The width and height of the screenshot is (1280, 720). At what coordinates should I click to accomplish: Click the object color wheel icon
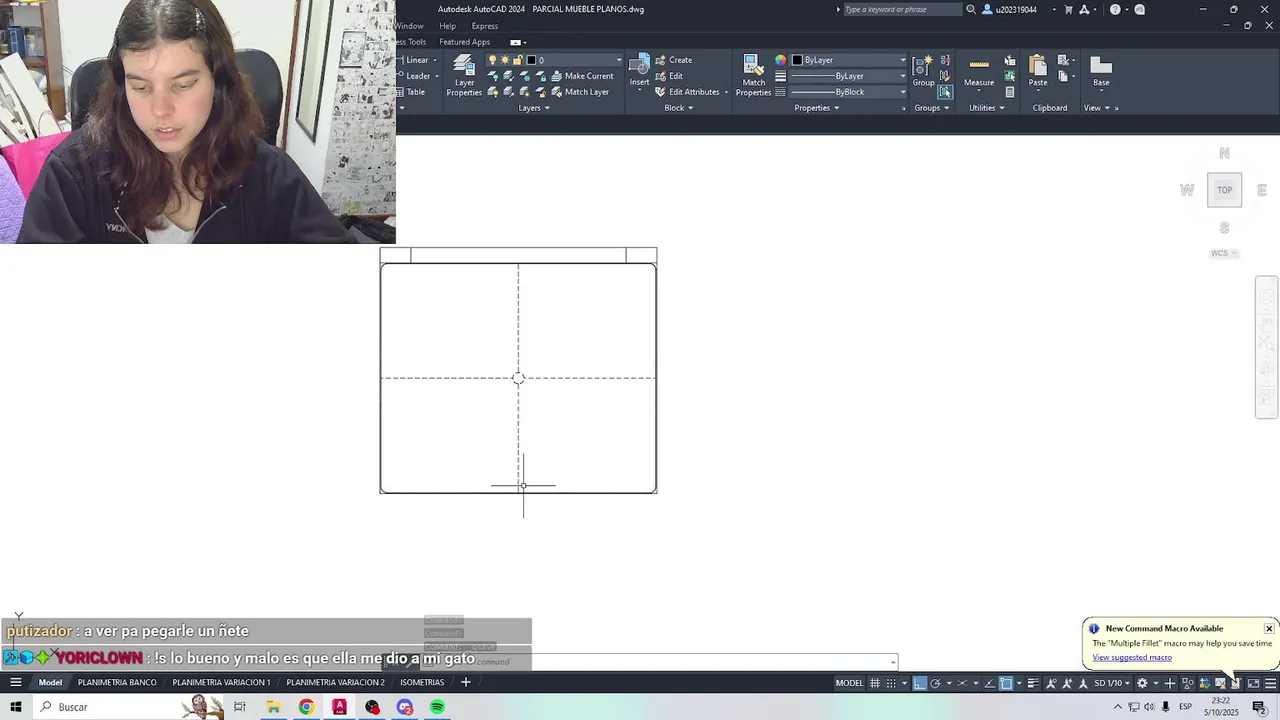pyautogui.click(x=781, y=60)
